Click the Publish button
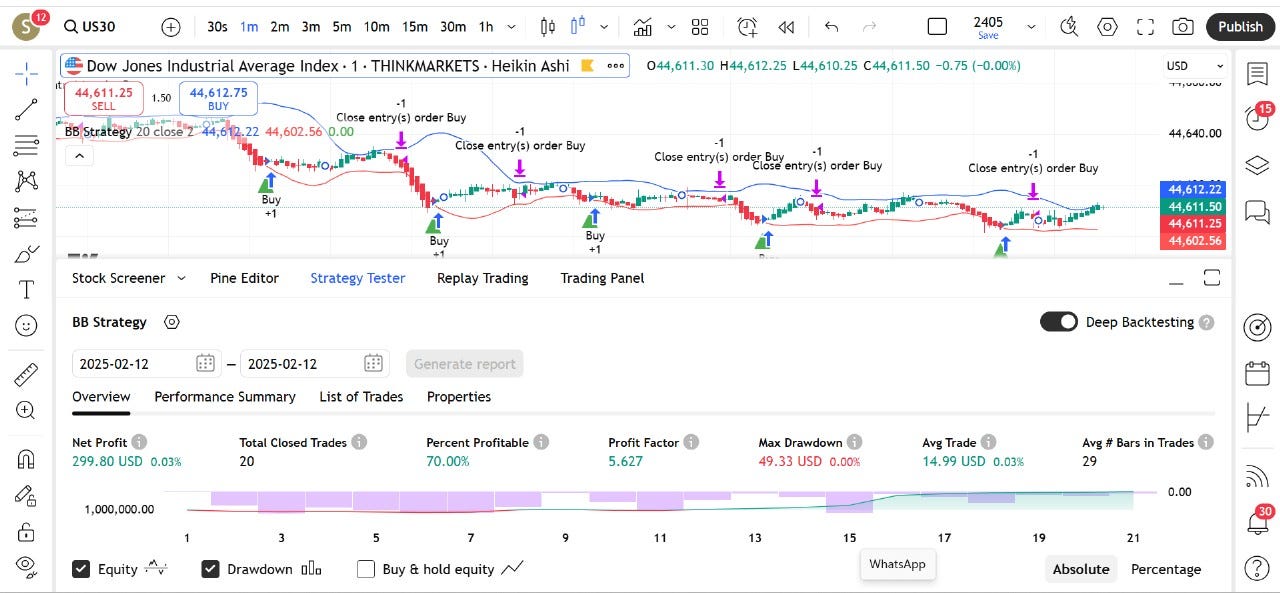 1240,27
